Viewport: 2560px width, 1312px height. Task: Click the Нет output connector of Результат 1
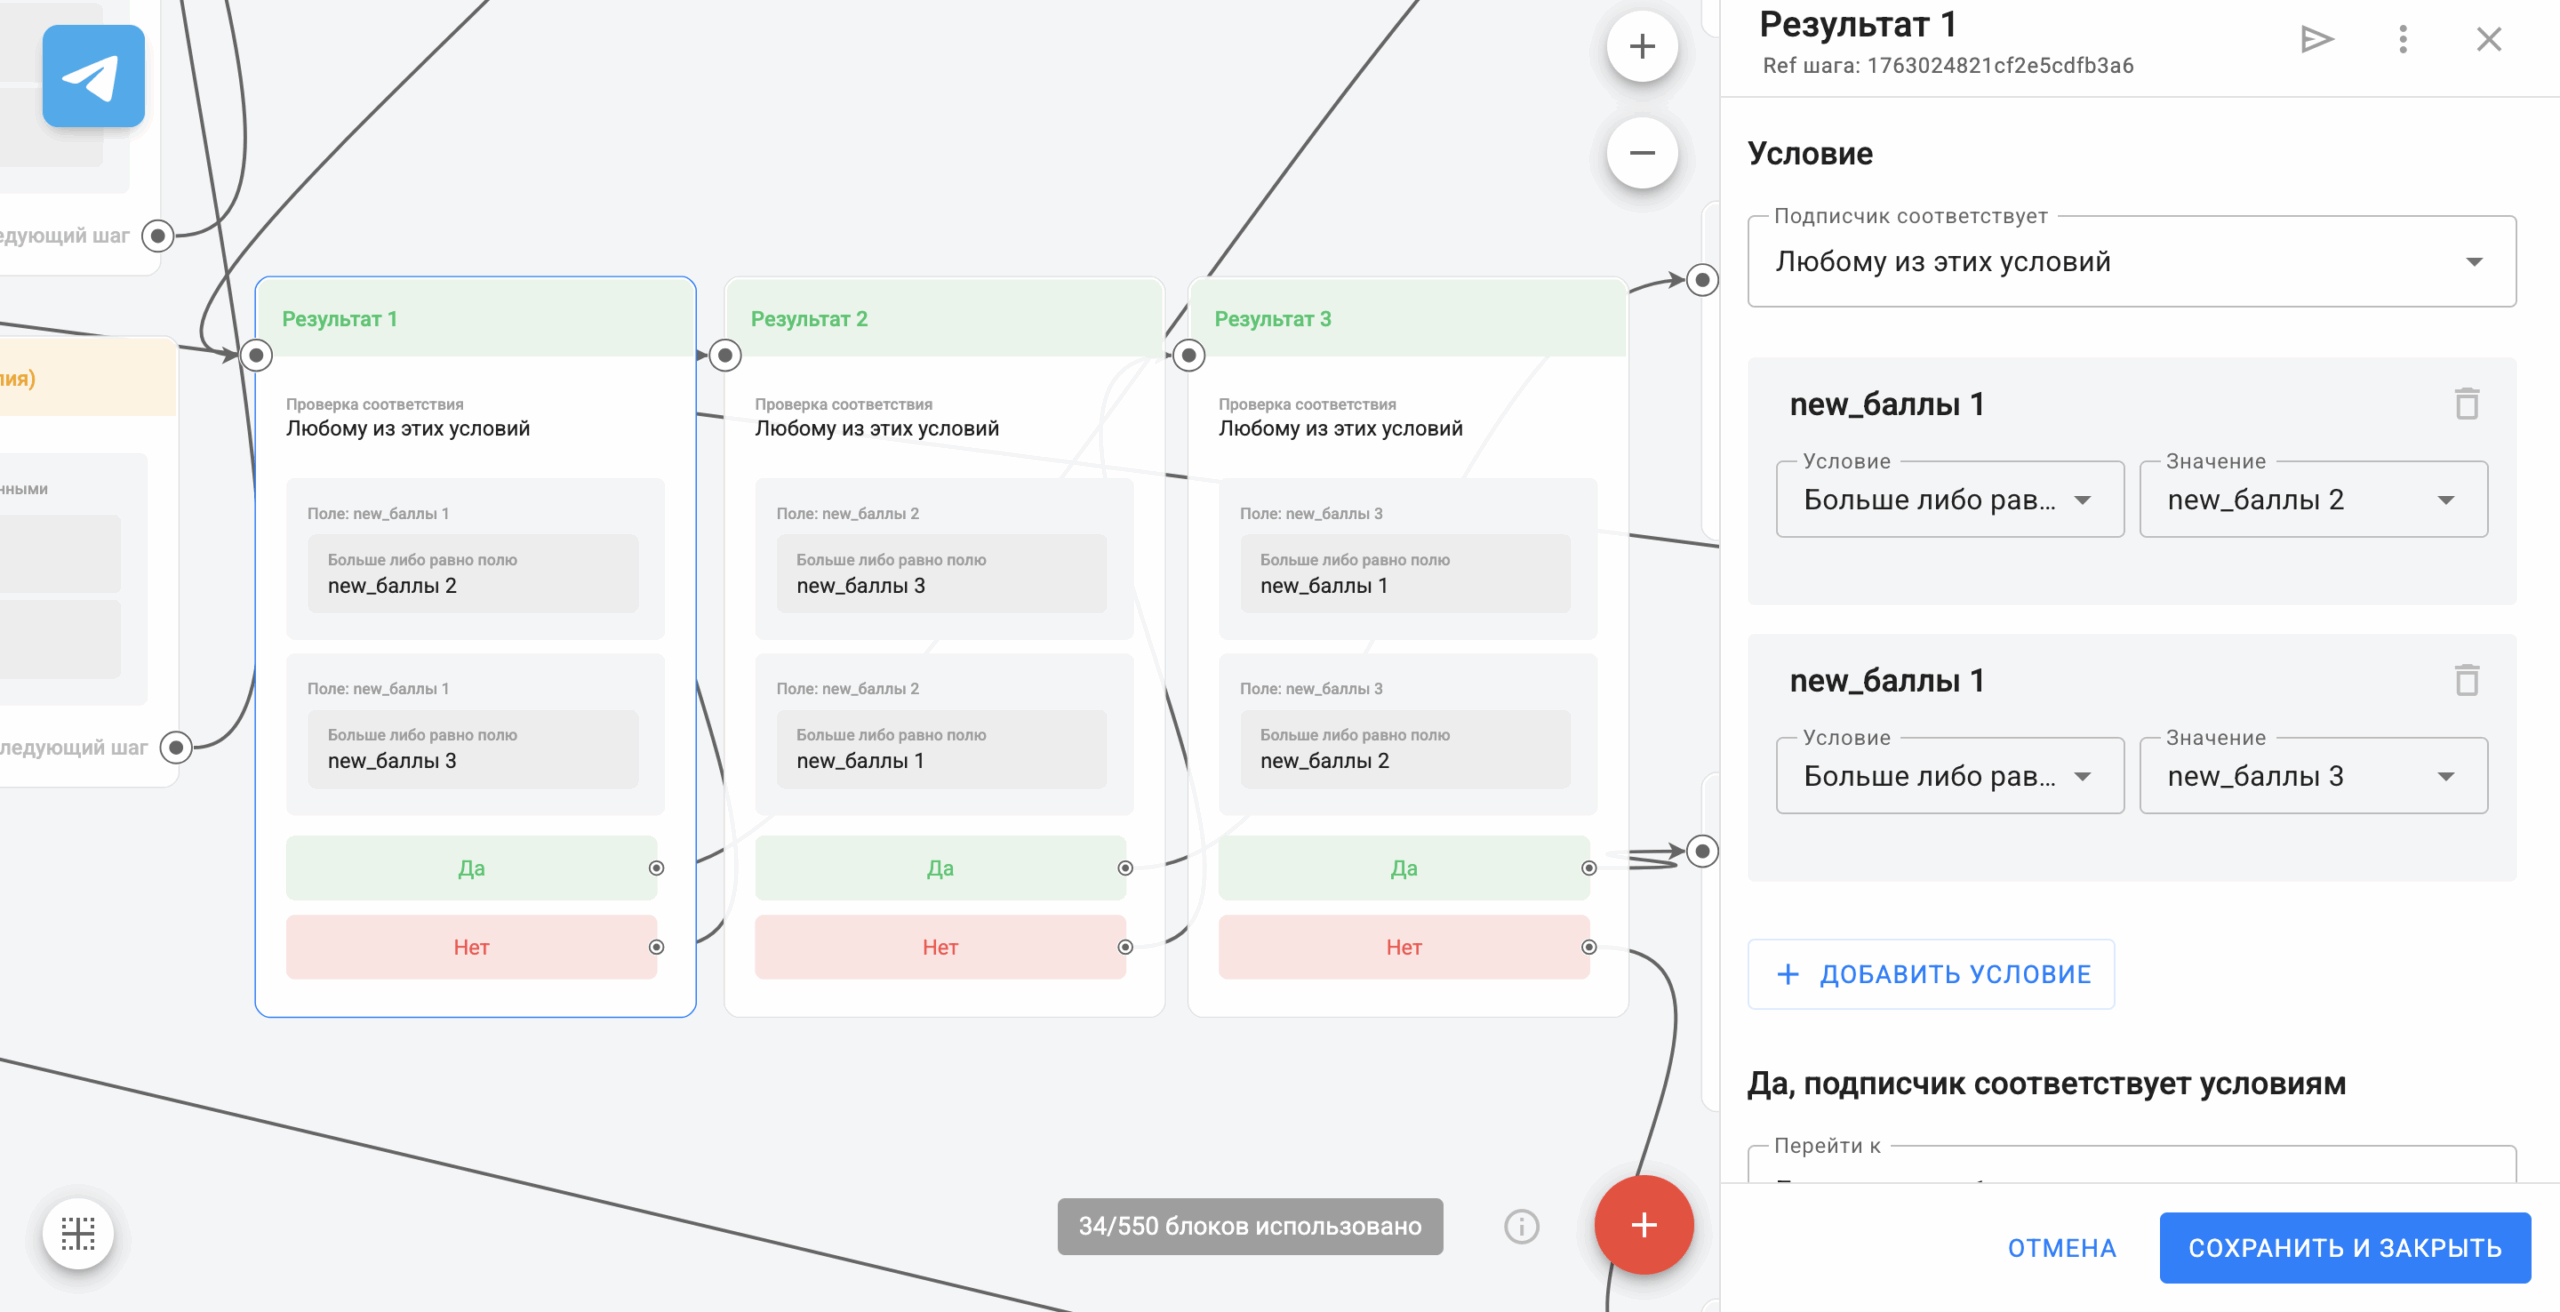pyautogui.click(x=656, y=947)
